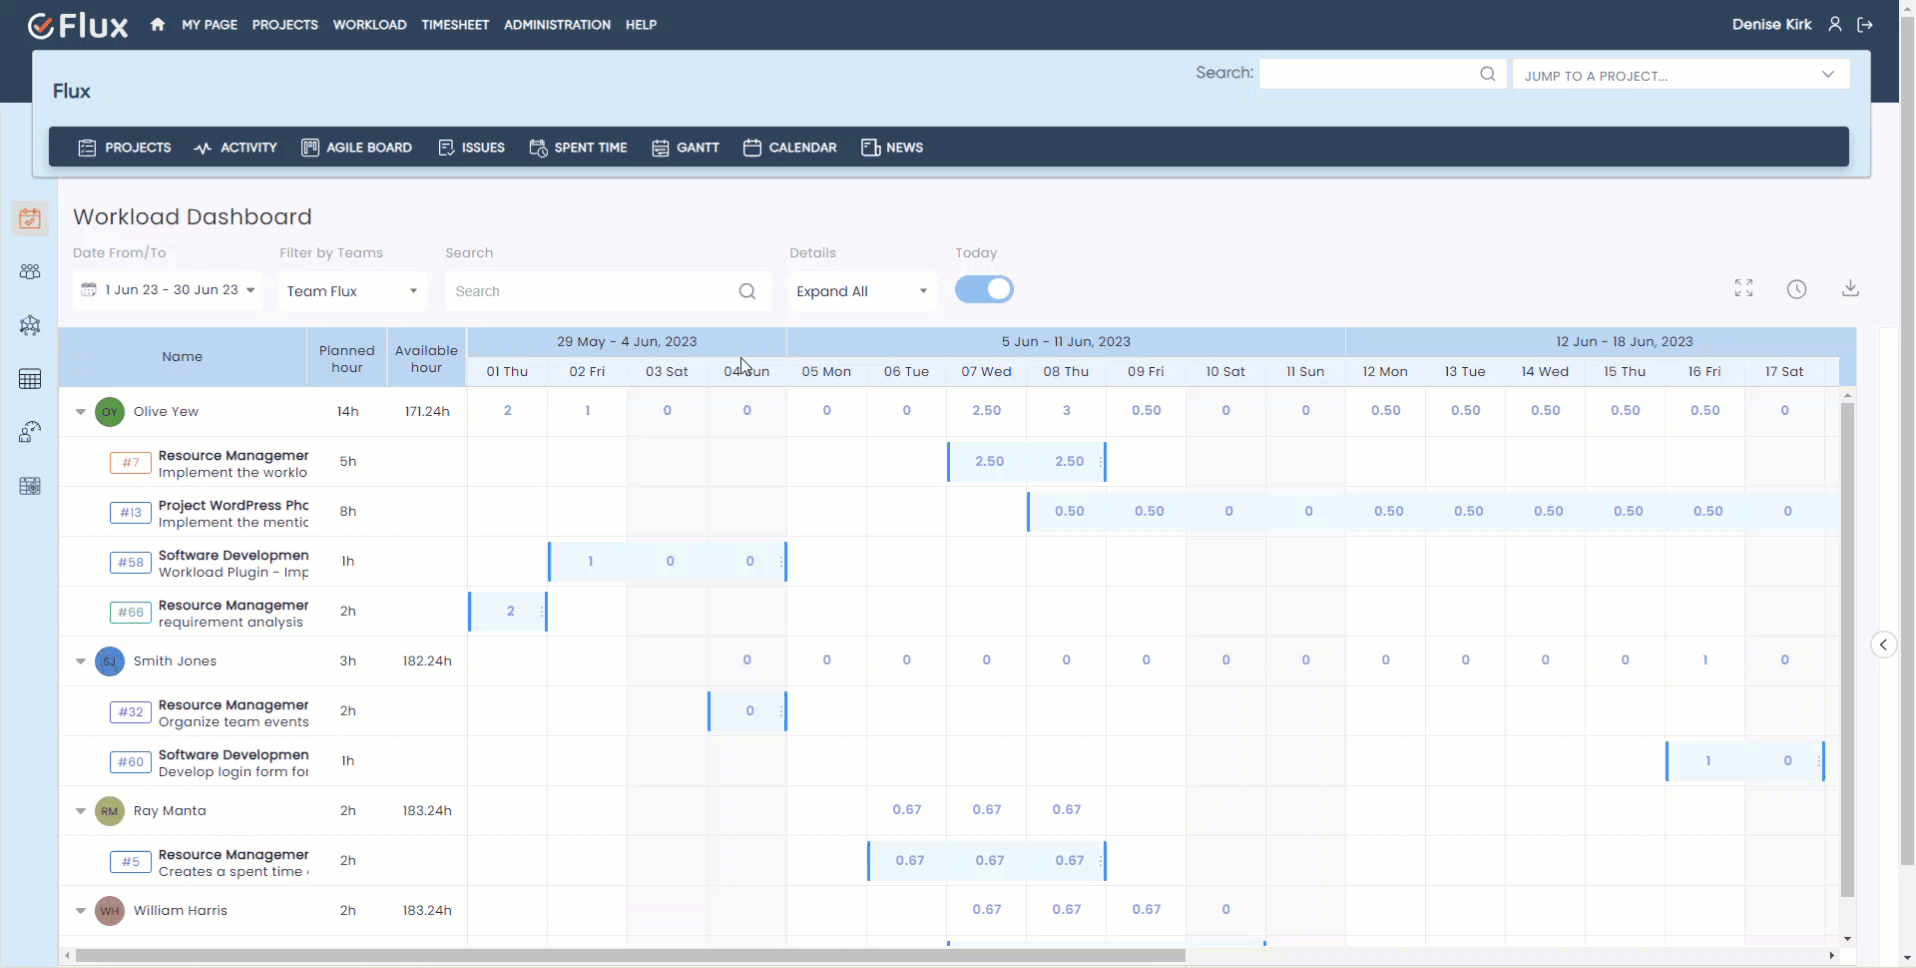Click the clock history icon
The width and height of the screenshot is (1916, 968).
point(1796,289)
